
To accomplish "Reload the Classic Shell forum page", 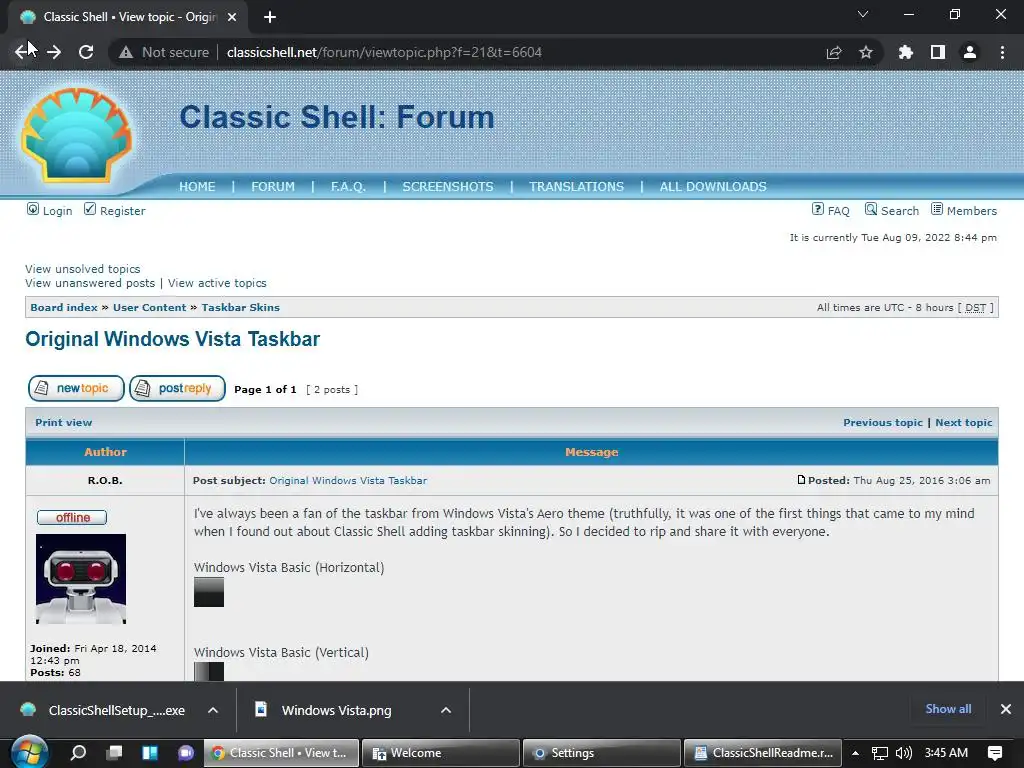I will 86,52.
